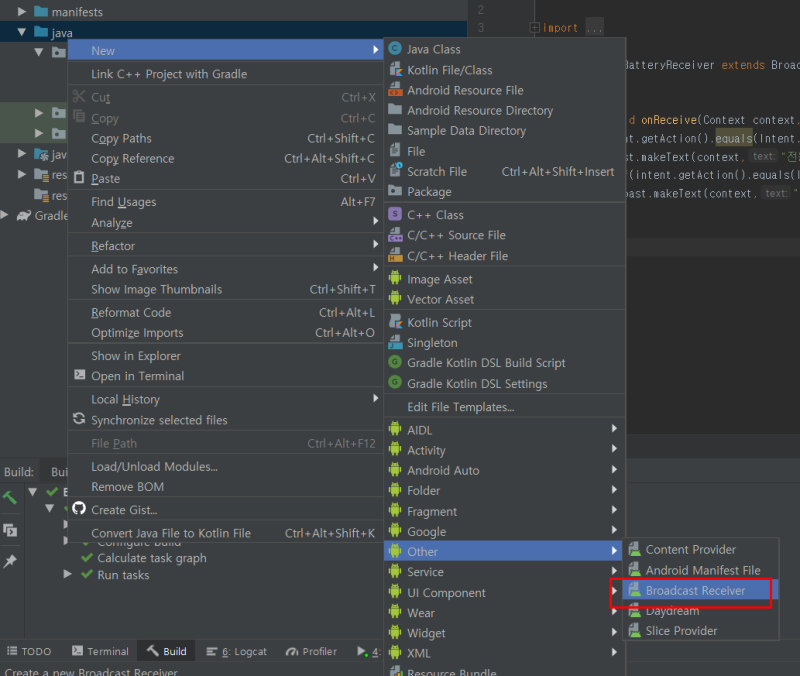The image size is (800, 676).
Task: Select Reformat Code in context menu
Action: pos(131,313)
